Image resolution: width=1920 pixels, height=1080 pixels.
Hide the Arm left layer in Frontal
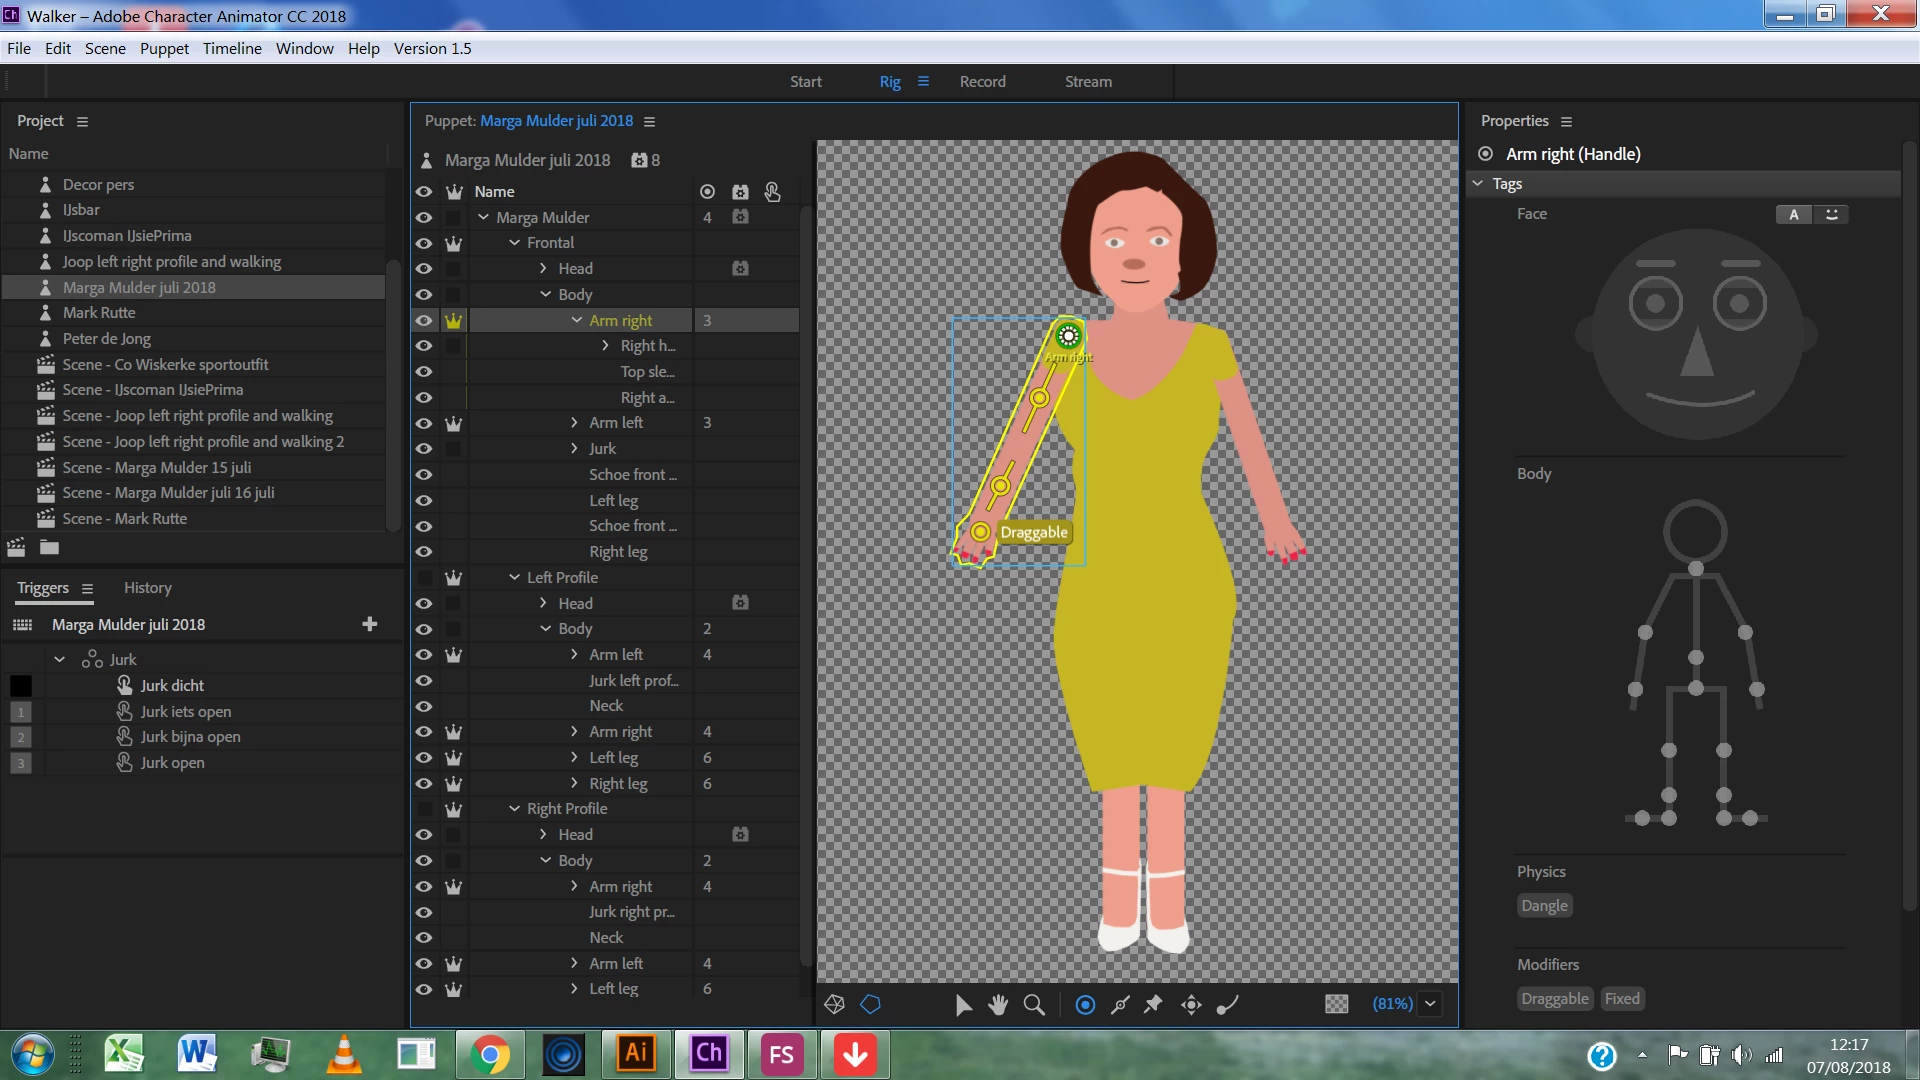(424, 423)
